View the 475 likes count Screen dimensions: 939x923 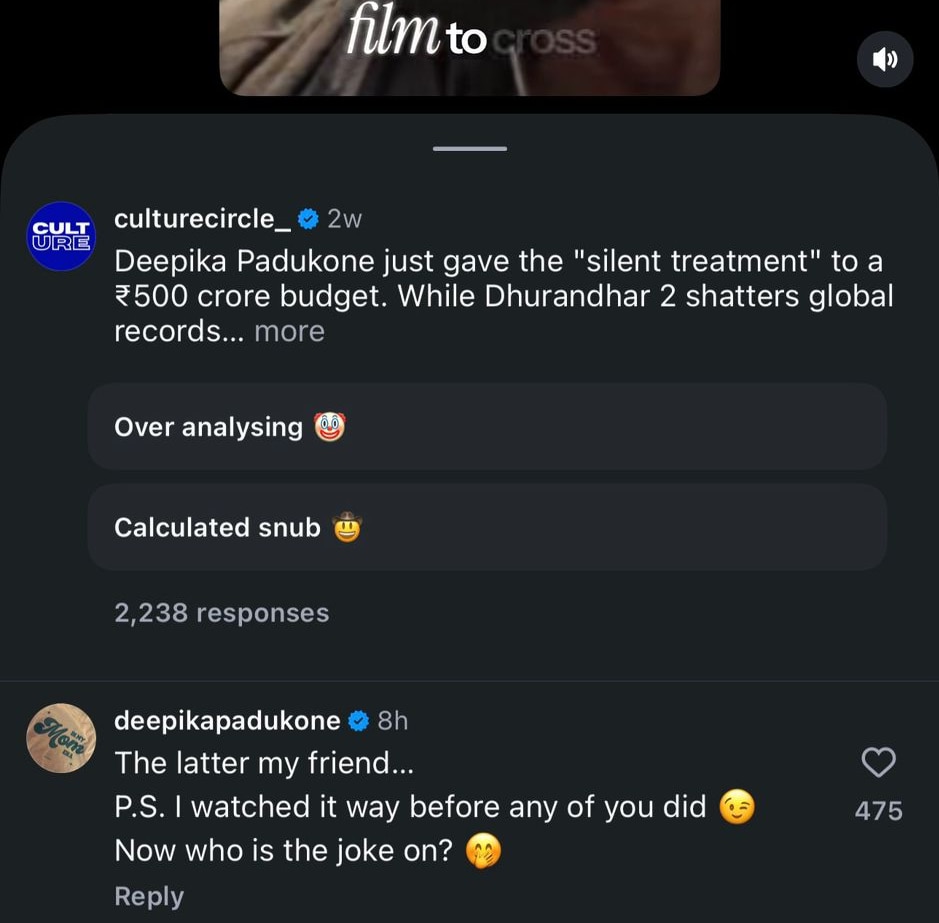point(878,811)
